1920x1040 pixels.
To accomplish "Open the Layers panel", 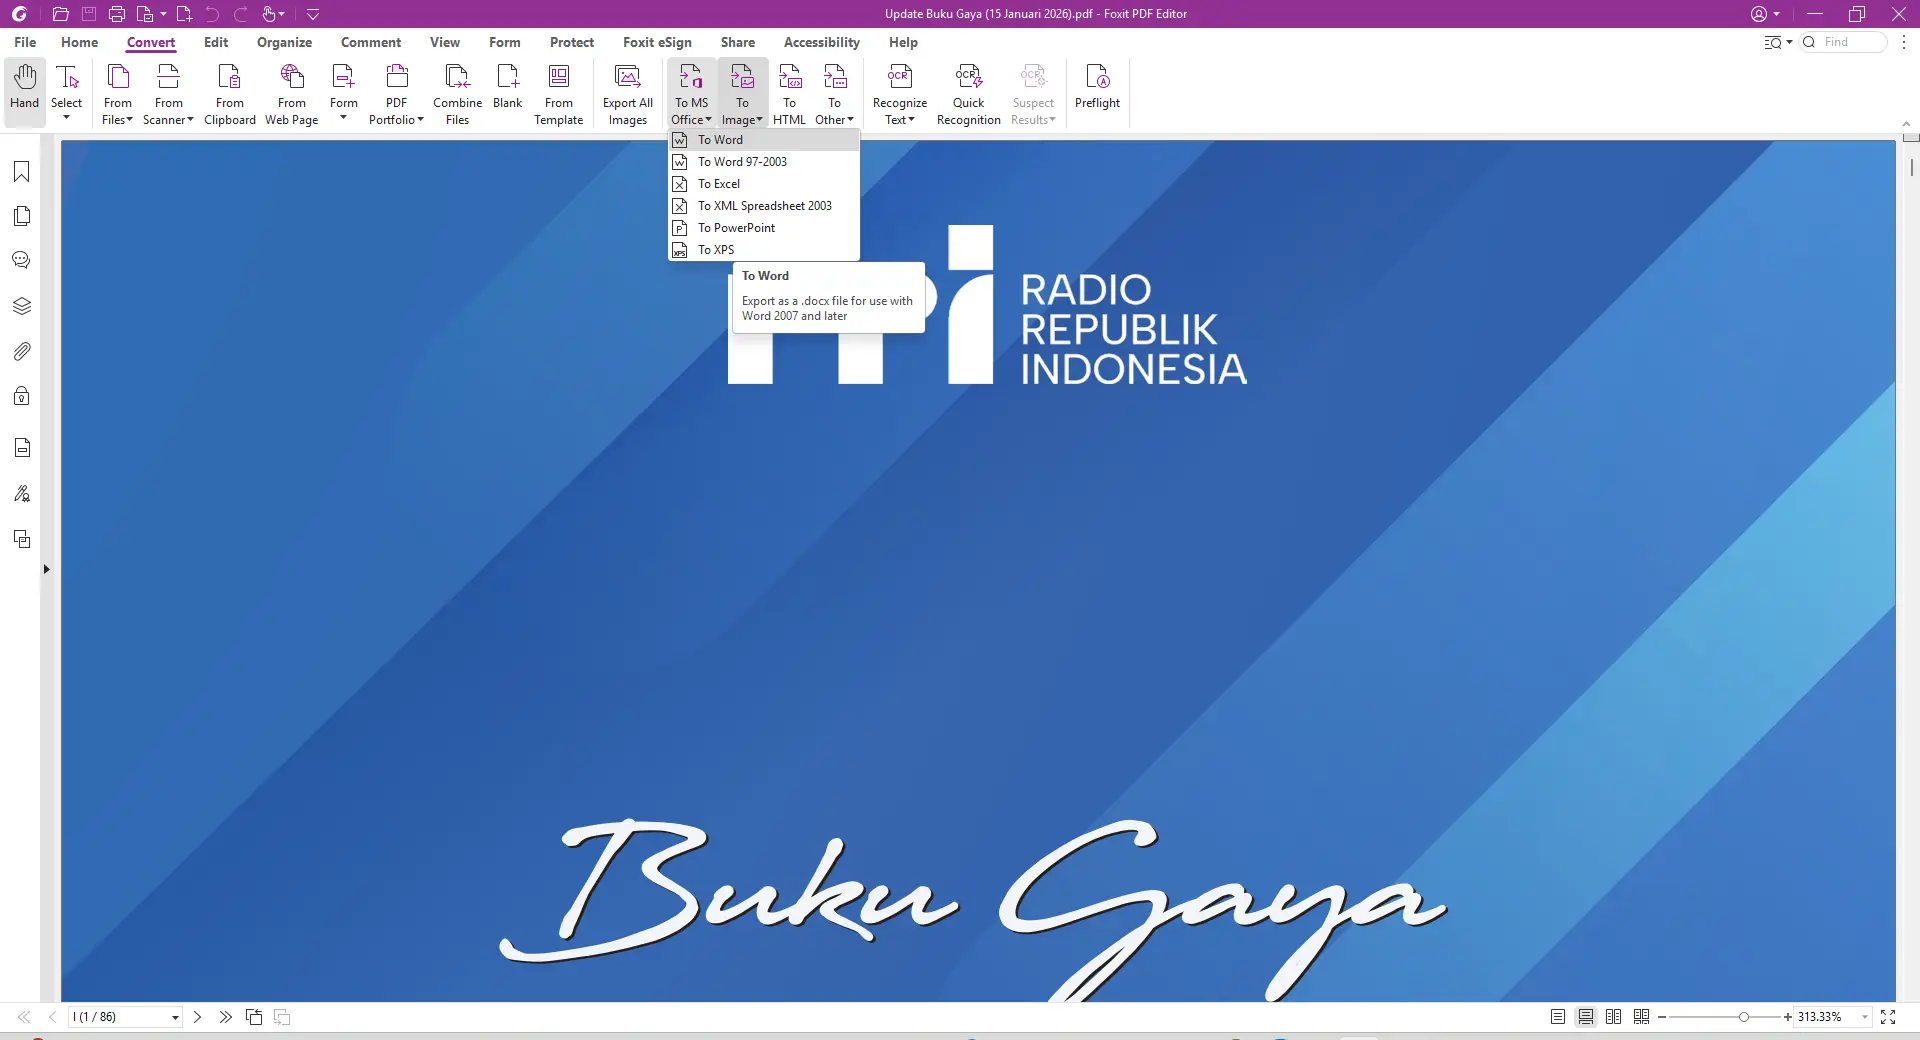I will click(x=21, y=306).
